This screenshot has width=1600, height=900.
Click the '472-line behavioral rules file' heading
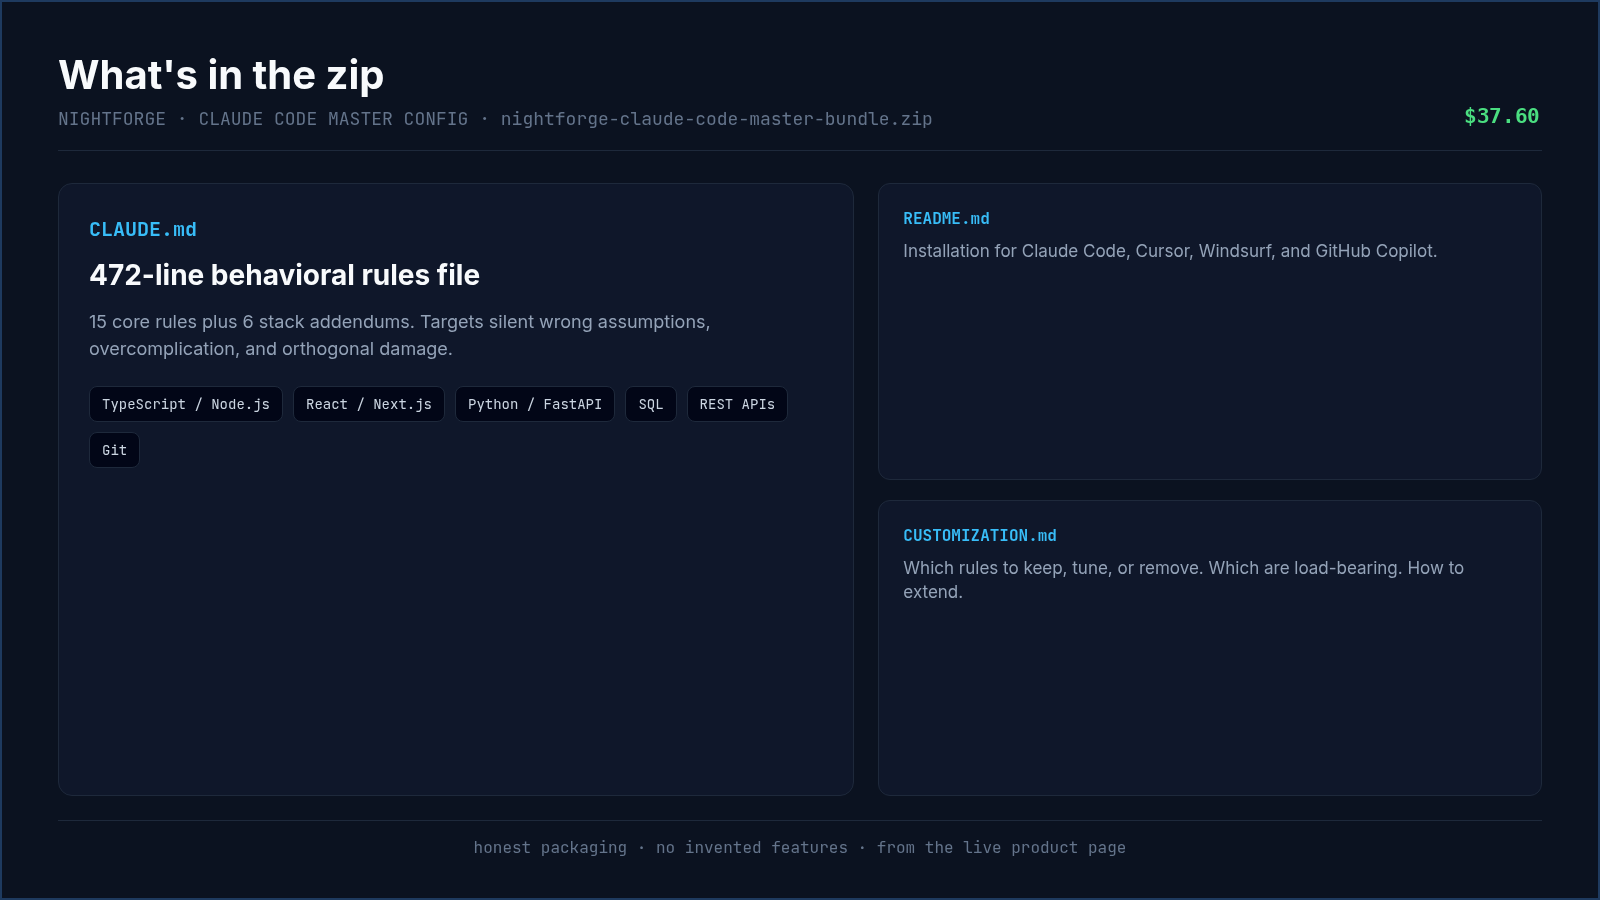pyautogui.click(x=284, y=275)
